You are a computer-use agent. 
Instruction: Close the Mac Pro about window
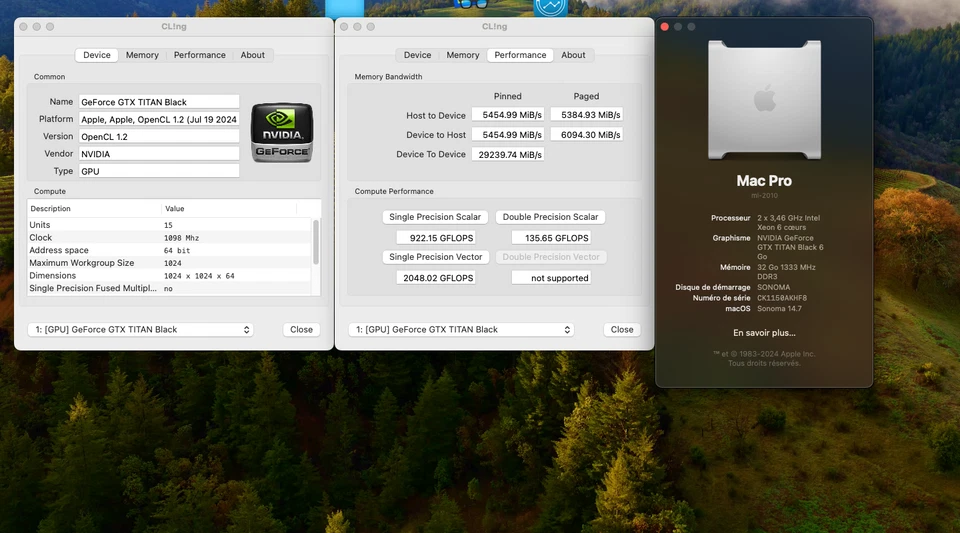click(x=665, y=27)
